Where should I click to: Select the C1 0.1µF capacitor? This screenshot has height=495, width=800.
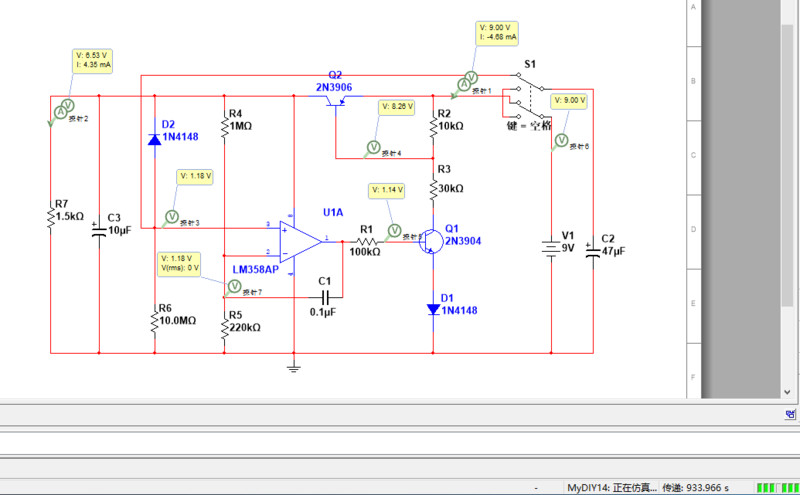(323, 296)
